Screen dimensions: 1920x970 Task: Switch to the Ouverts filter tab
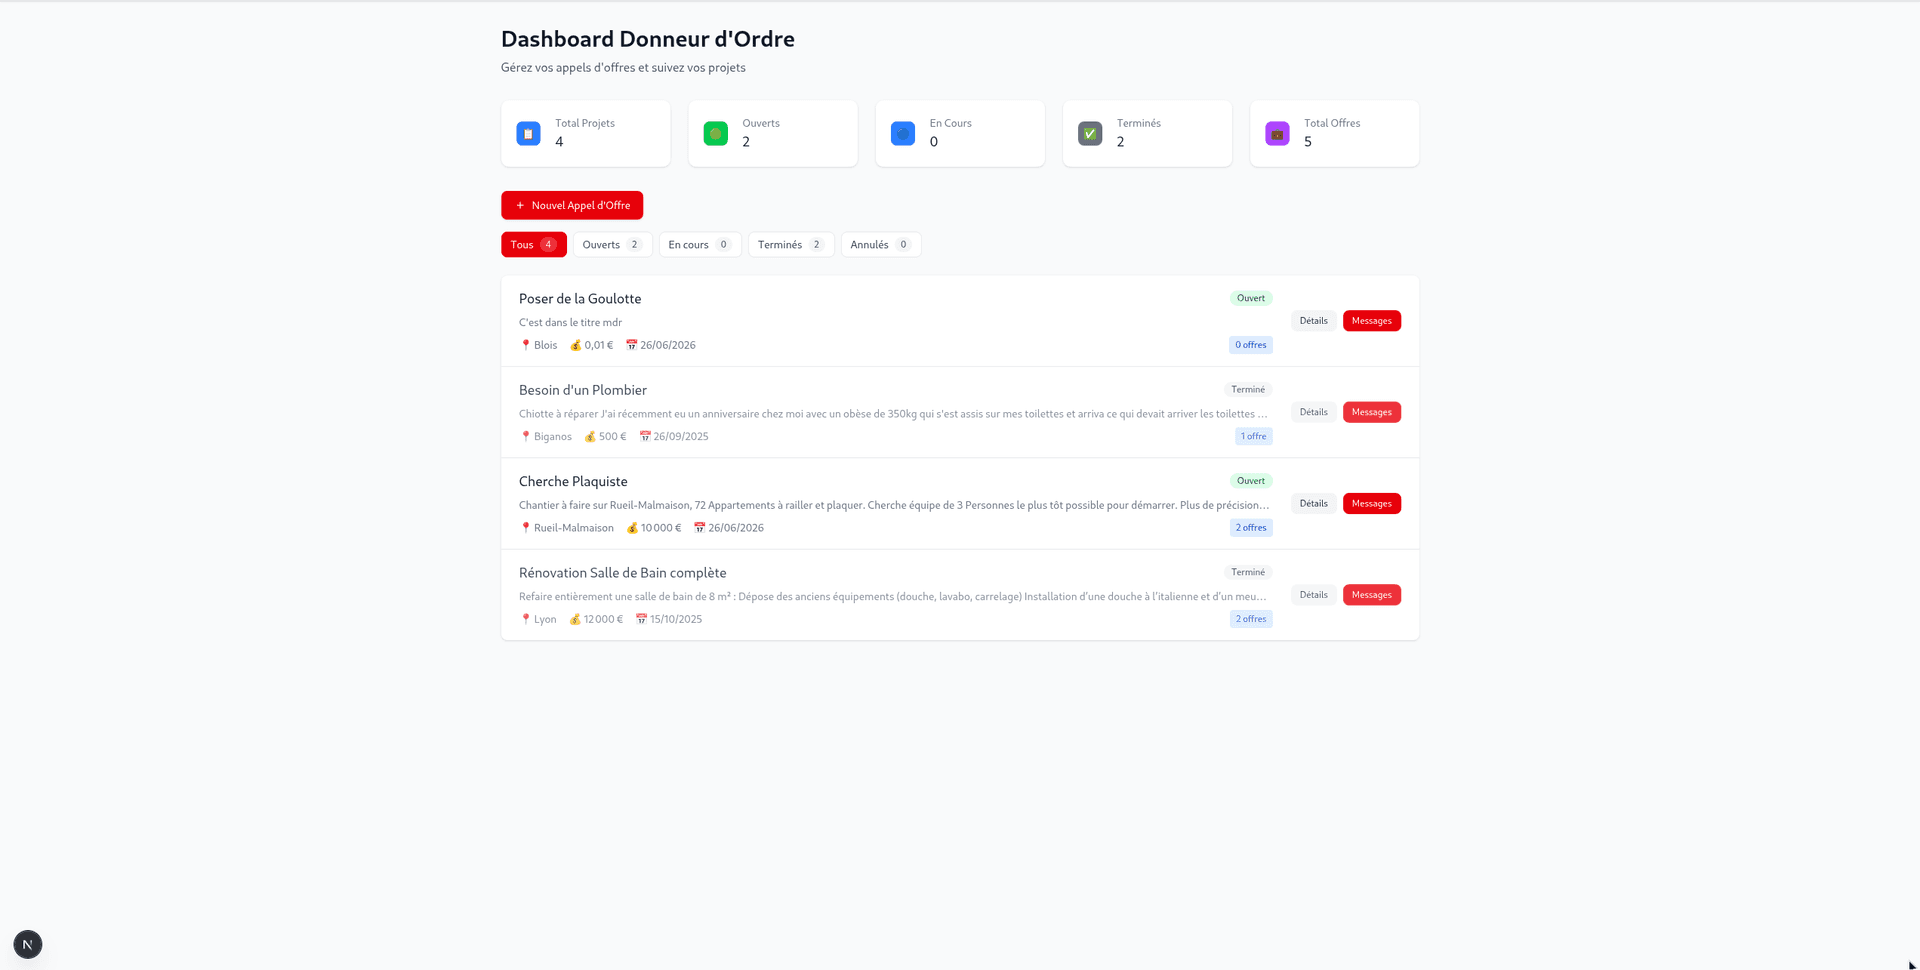click(612, 245)
